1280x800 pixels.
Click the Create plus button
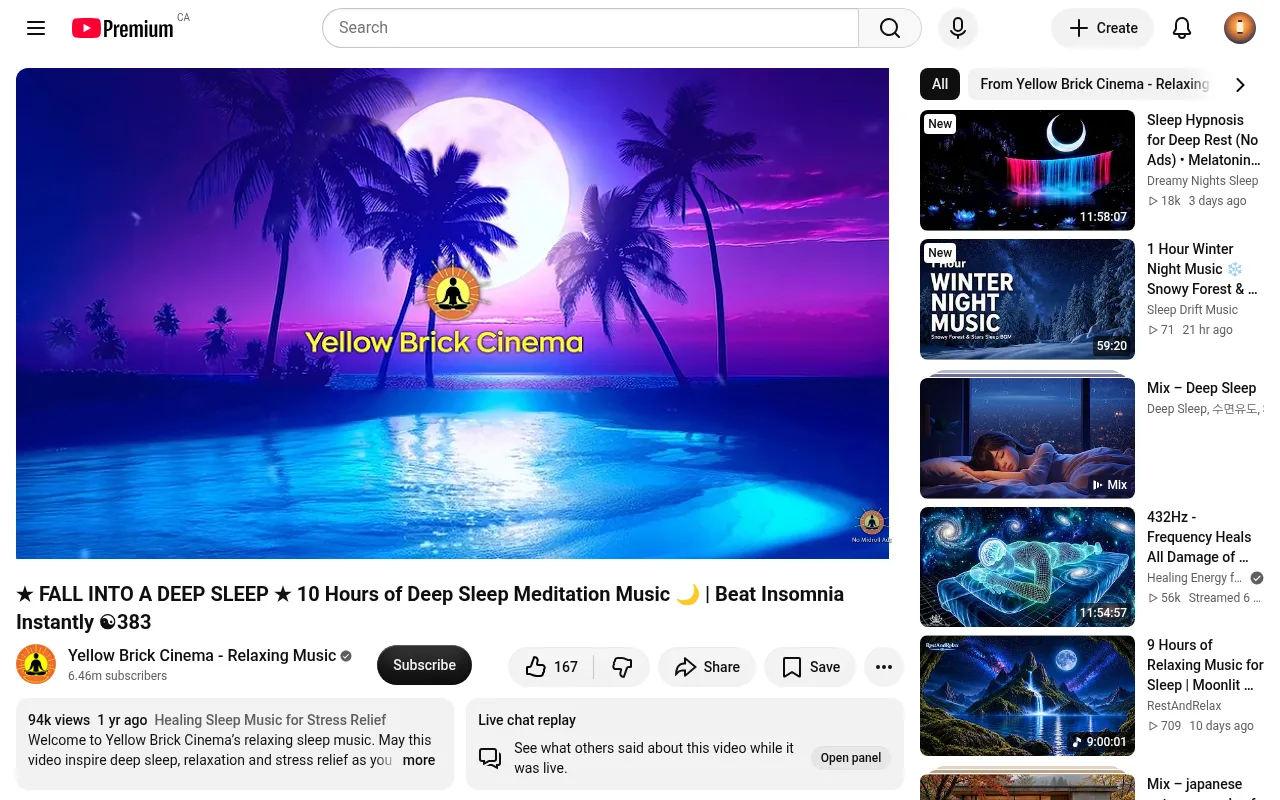coord(1103,28)
